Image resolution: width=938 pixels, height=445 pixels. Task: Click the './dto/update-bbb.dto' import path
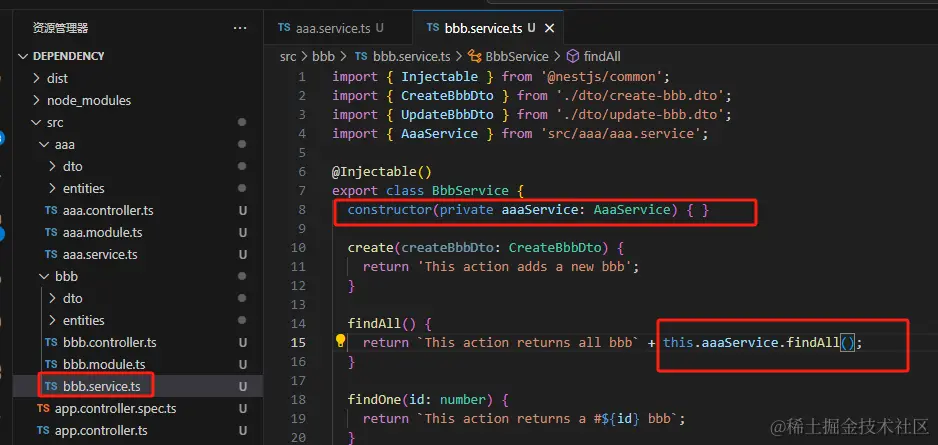tap(639, 114)
